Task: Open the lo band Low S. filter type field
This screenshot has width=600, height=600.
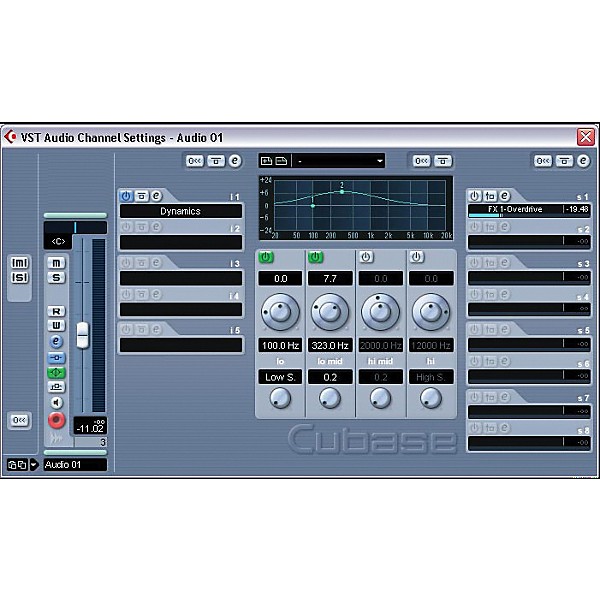Action: pyautogui.click(x=280, y=377)
